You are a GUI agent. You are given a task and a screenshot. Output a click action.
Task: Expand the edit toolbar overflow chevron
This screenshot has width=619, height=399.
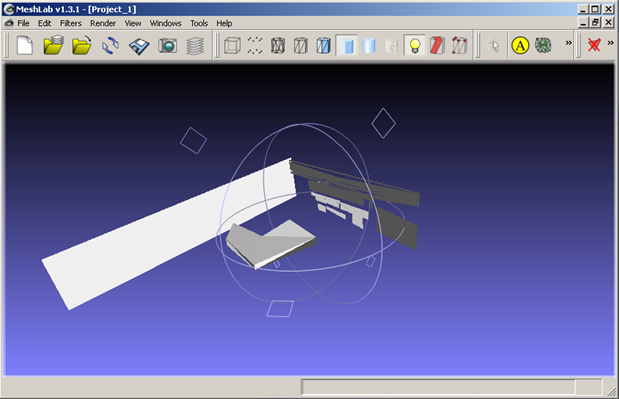568,43
